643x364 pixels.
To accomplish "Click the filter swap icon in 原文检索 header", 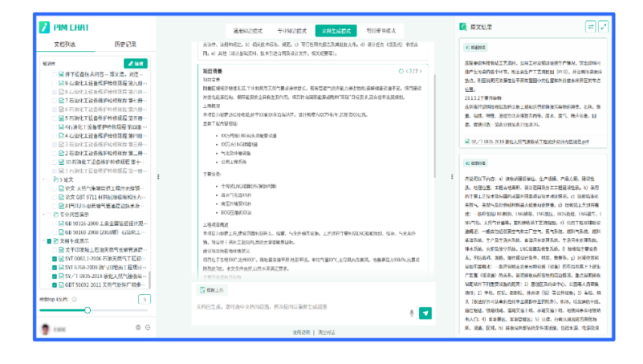I will click(591, 27).
